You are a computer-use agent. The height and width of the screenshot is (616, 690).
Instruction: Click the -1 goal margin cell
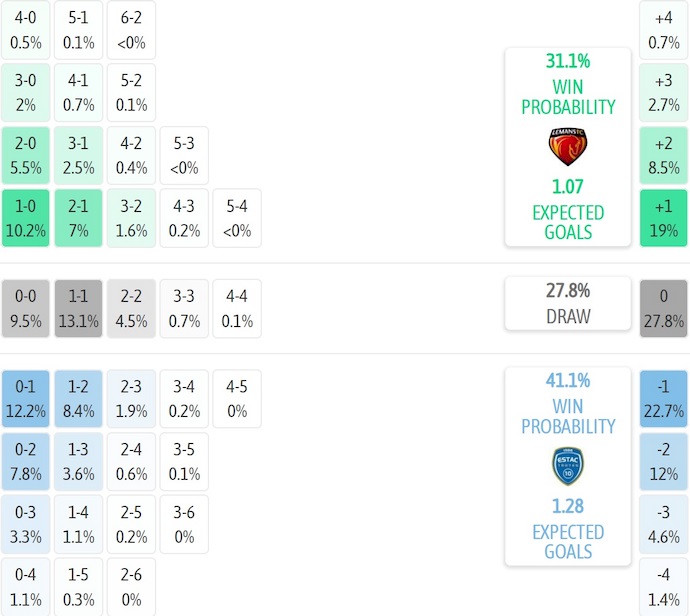[x=664, y=398]
